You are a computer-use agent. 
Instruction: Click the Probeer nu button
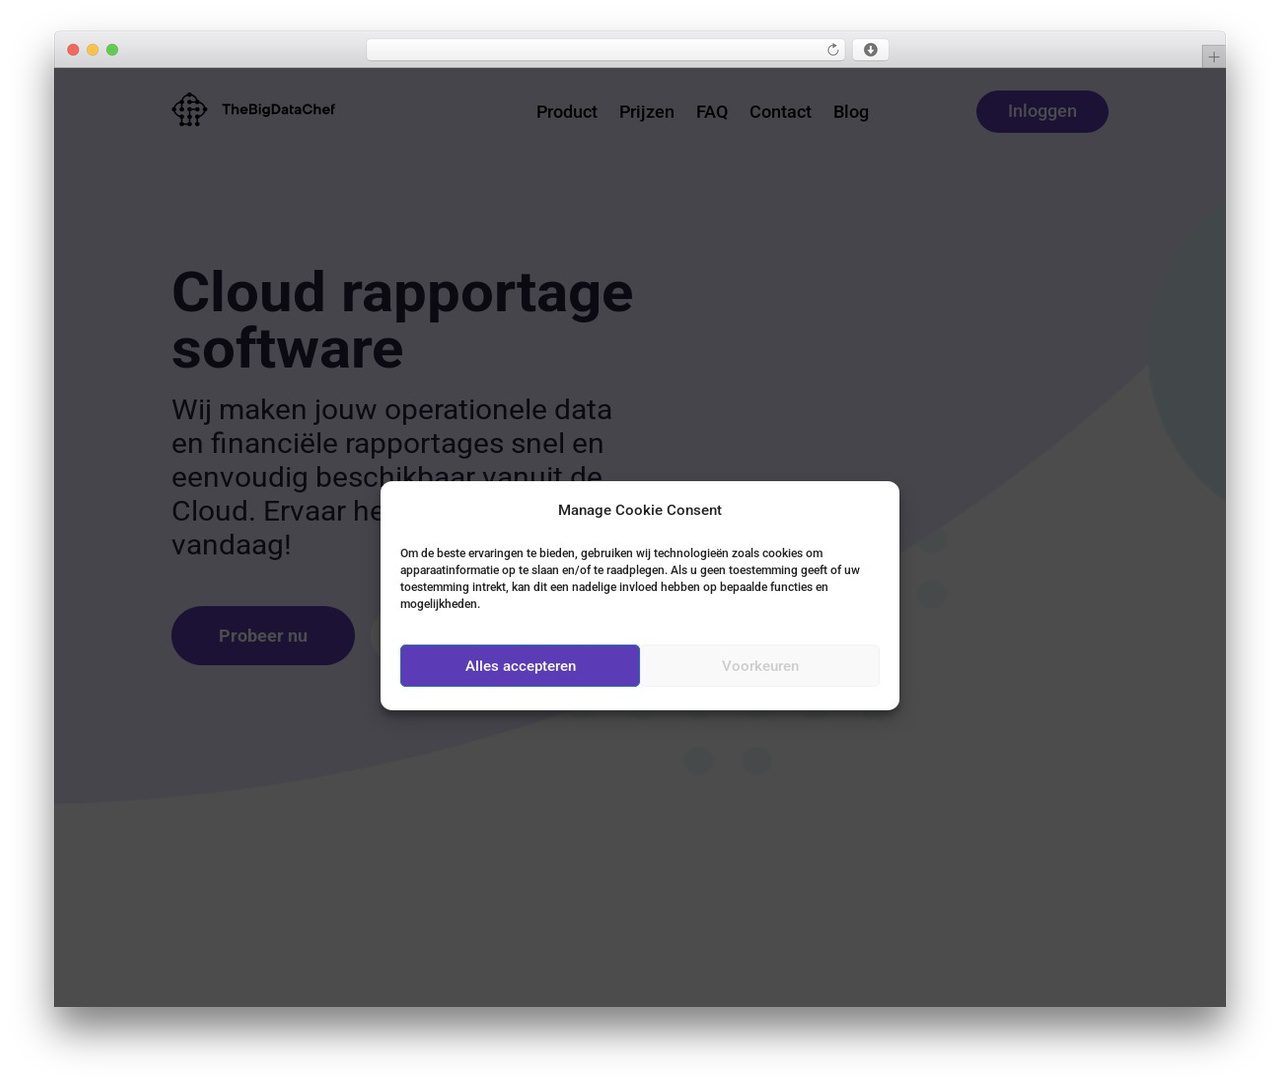click(263, 636)
